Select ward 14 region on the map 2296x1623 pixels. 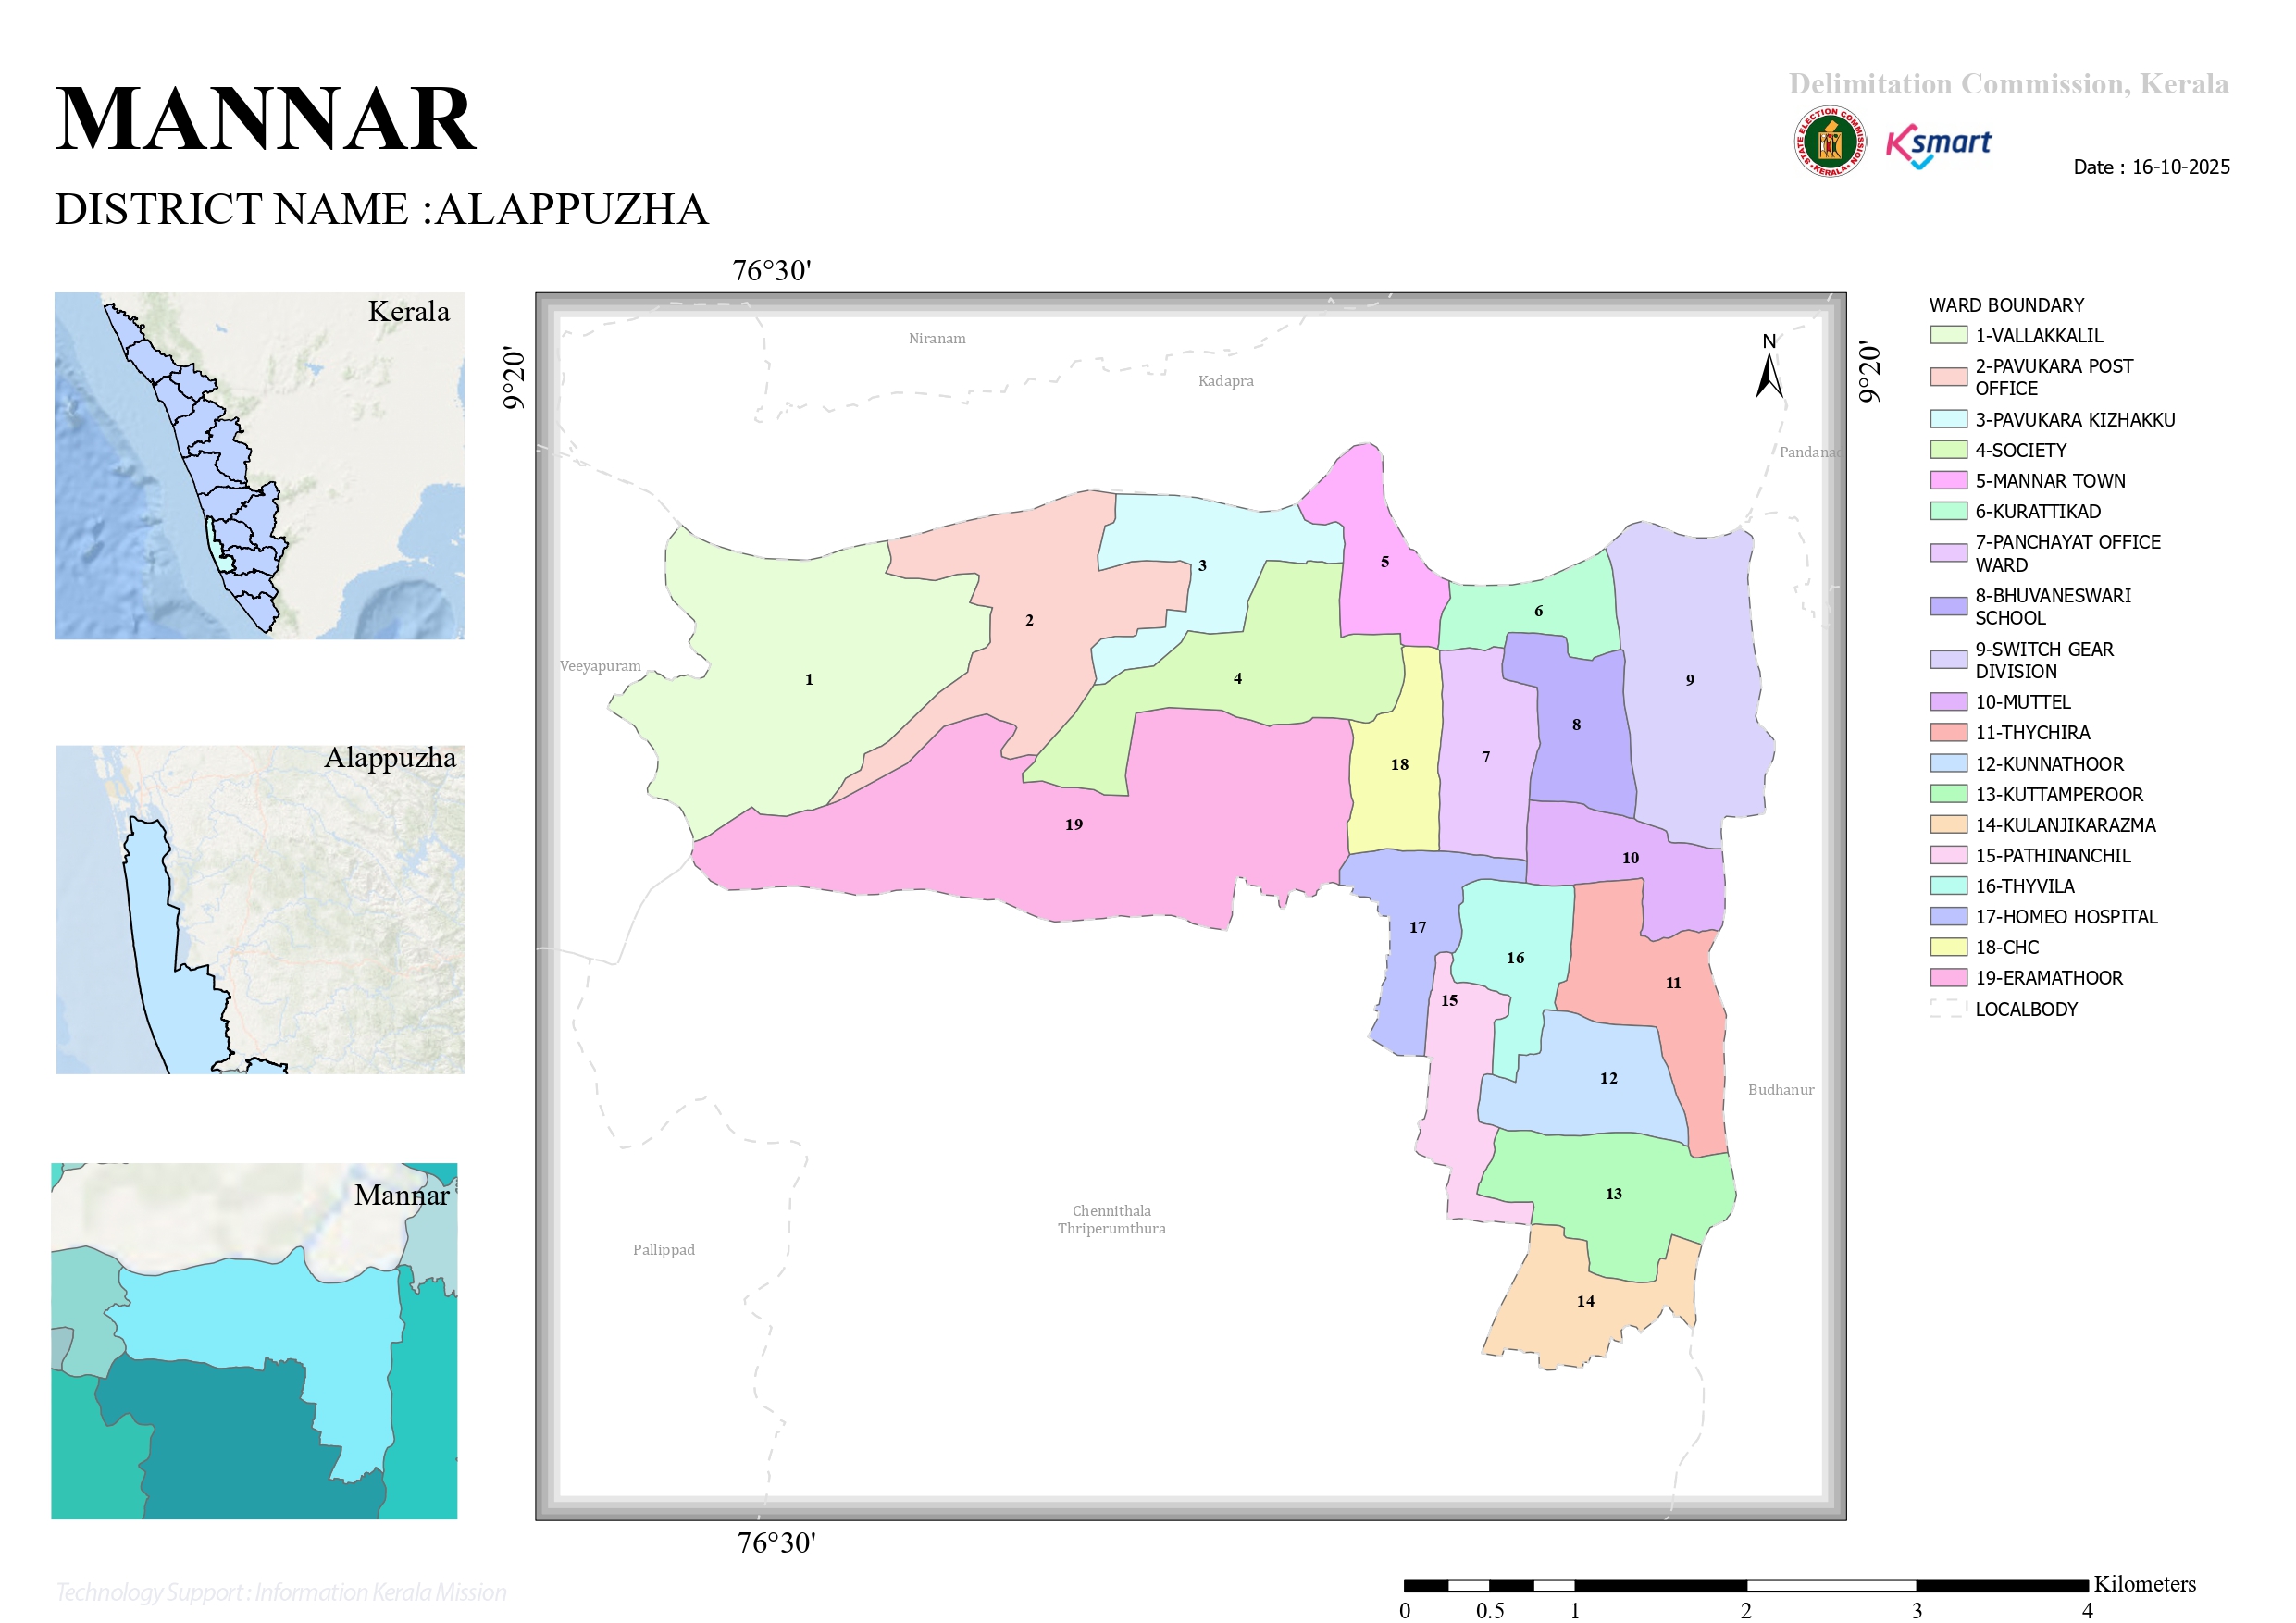[x=1585, y=1301]
